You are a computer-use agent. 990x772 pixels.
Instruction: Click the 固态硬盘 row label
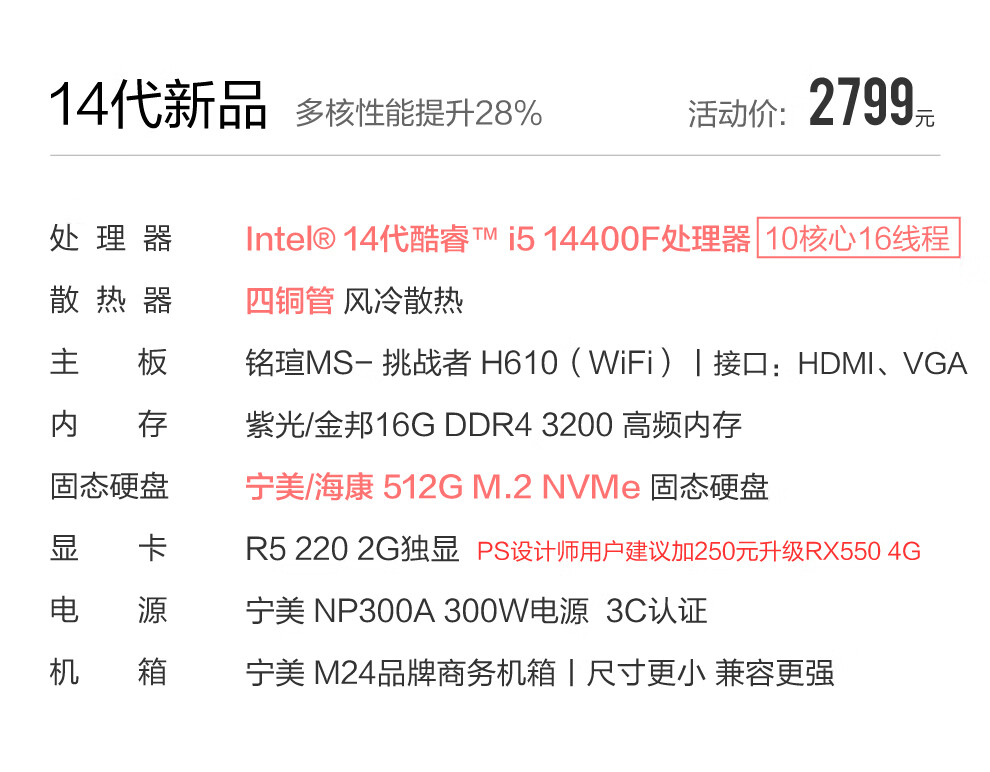tap(109, 487)
